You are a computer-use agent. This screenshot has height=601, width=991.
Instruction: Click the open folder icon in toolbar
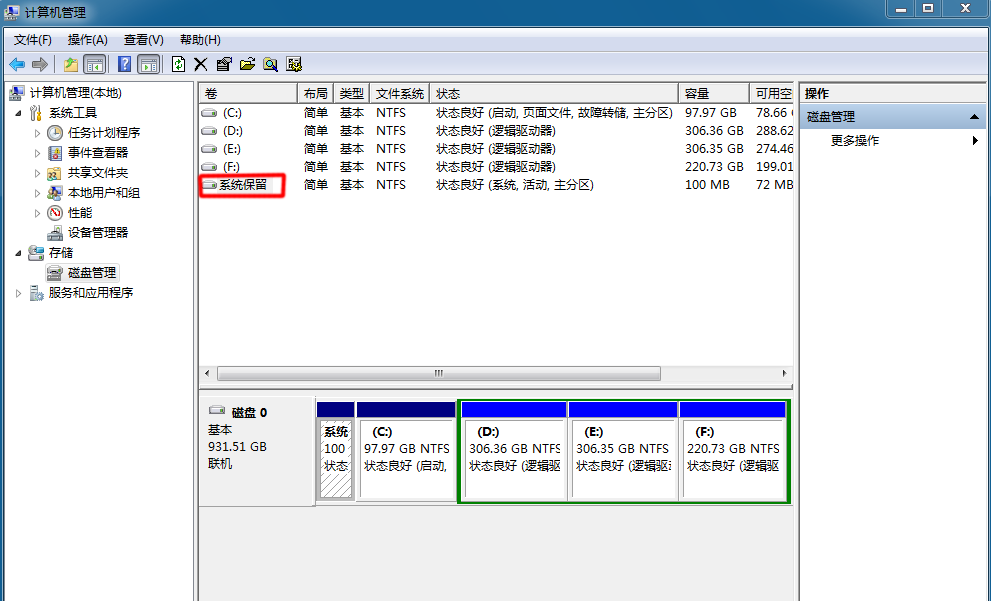point(247,64)
